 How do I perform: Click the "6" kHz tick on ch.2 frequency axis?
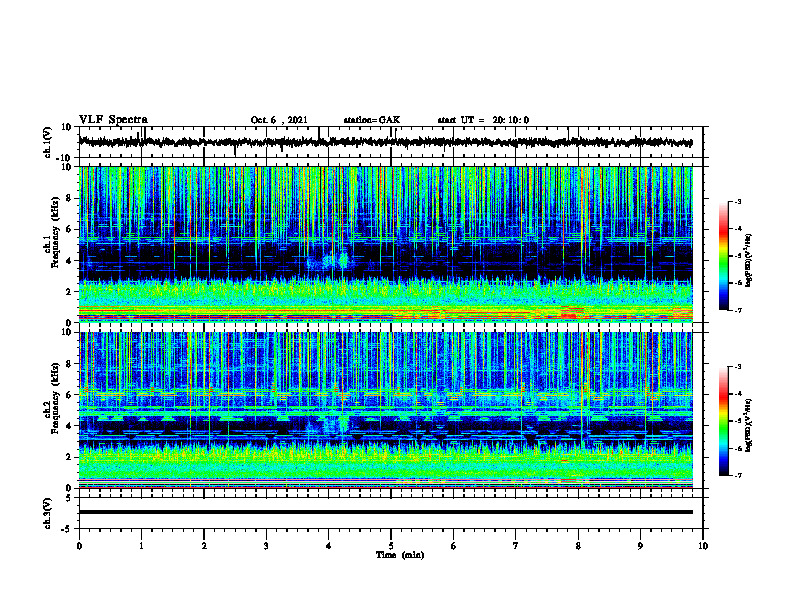click(x=69, y=395)
